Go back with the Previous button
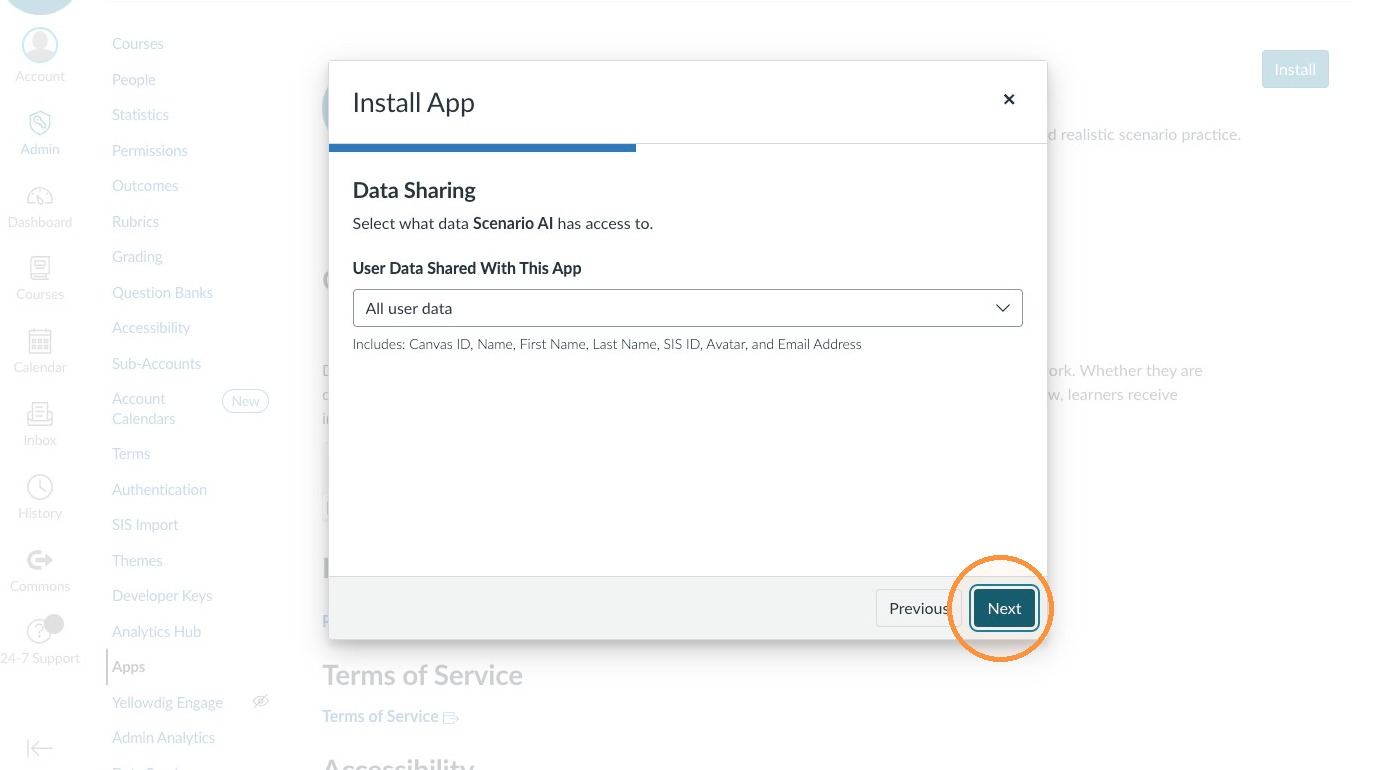The image size is (1376, 770). coord(918,608)
